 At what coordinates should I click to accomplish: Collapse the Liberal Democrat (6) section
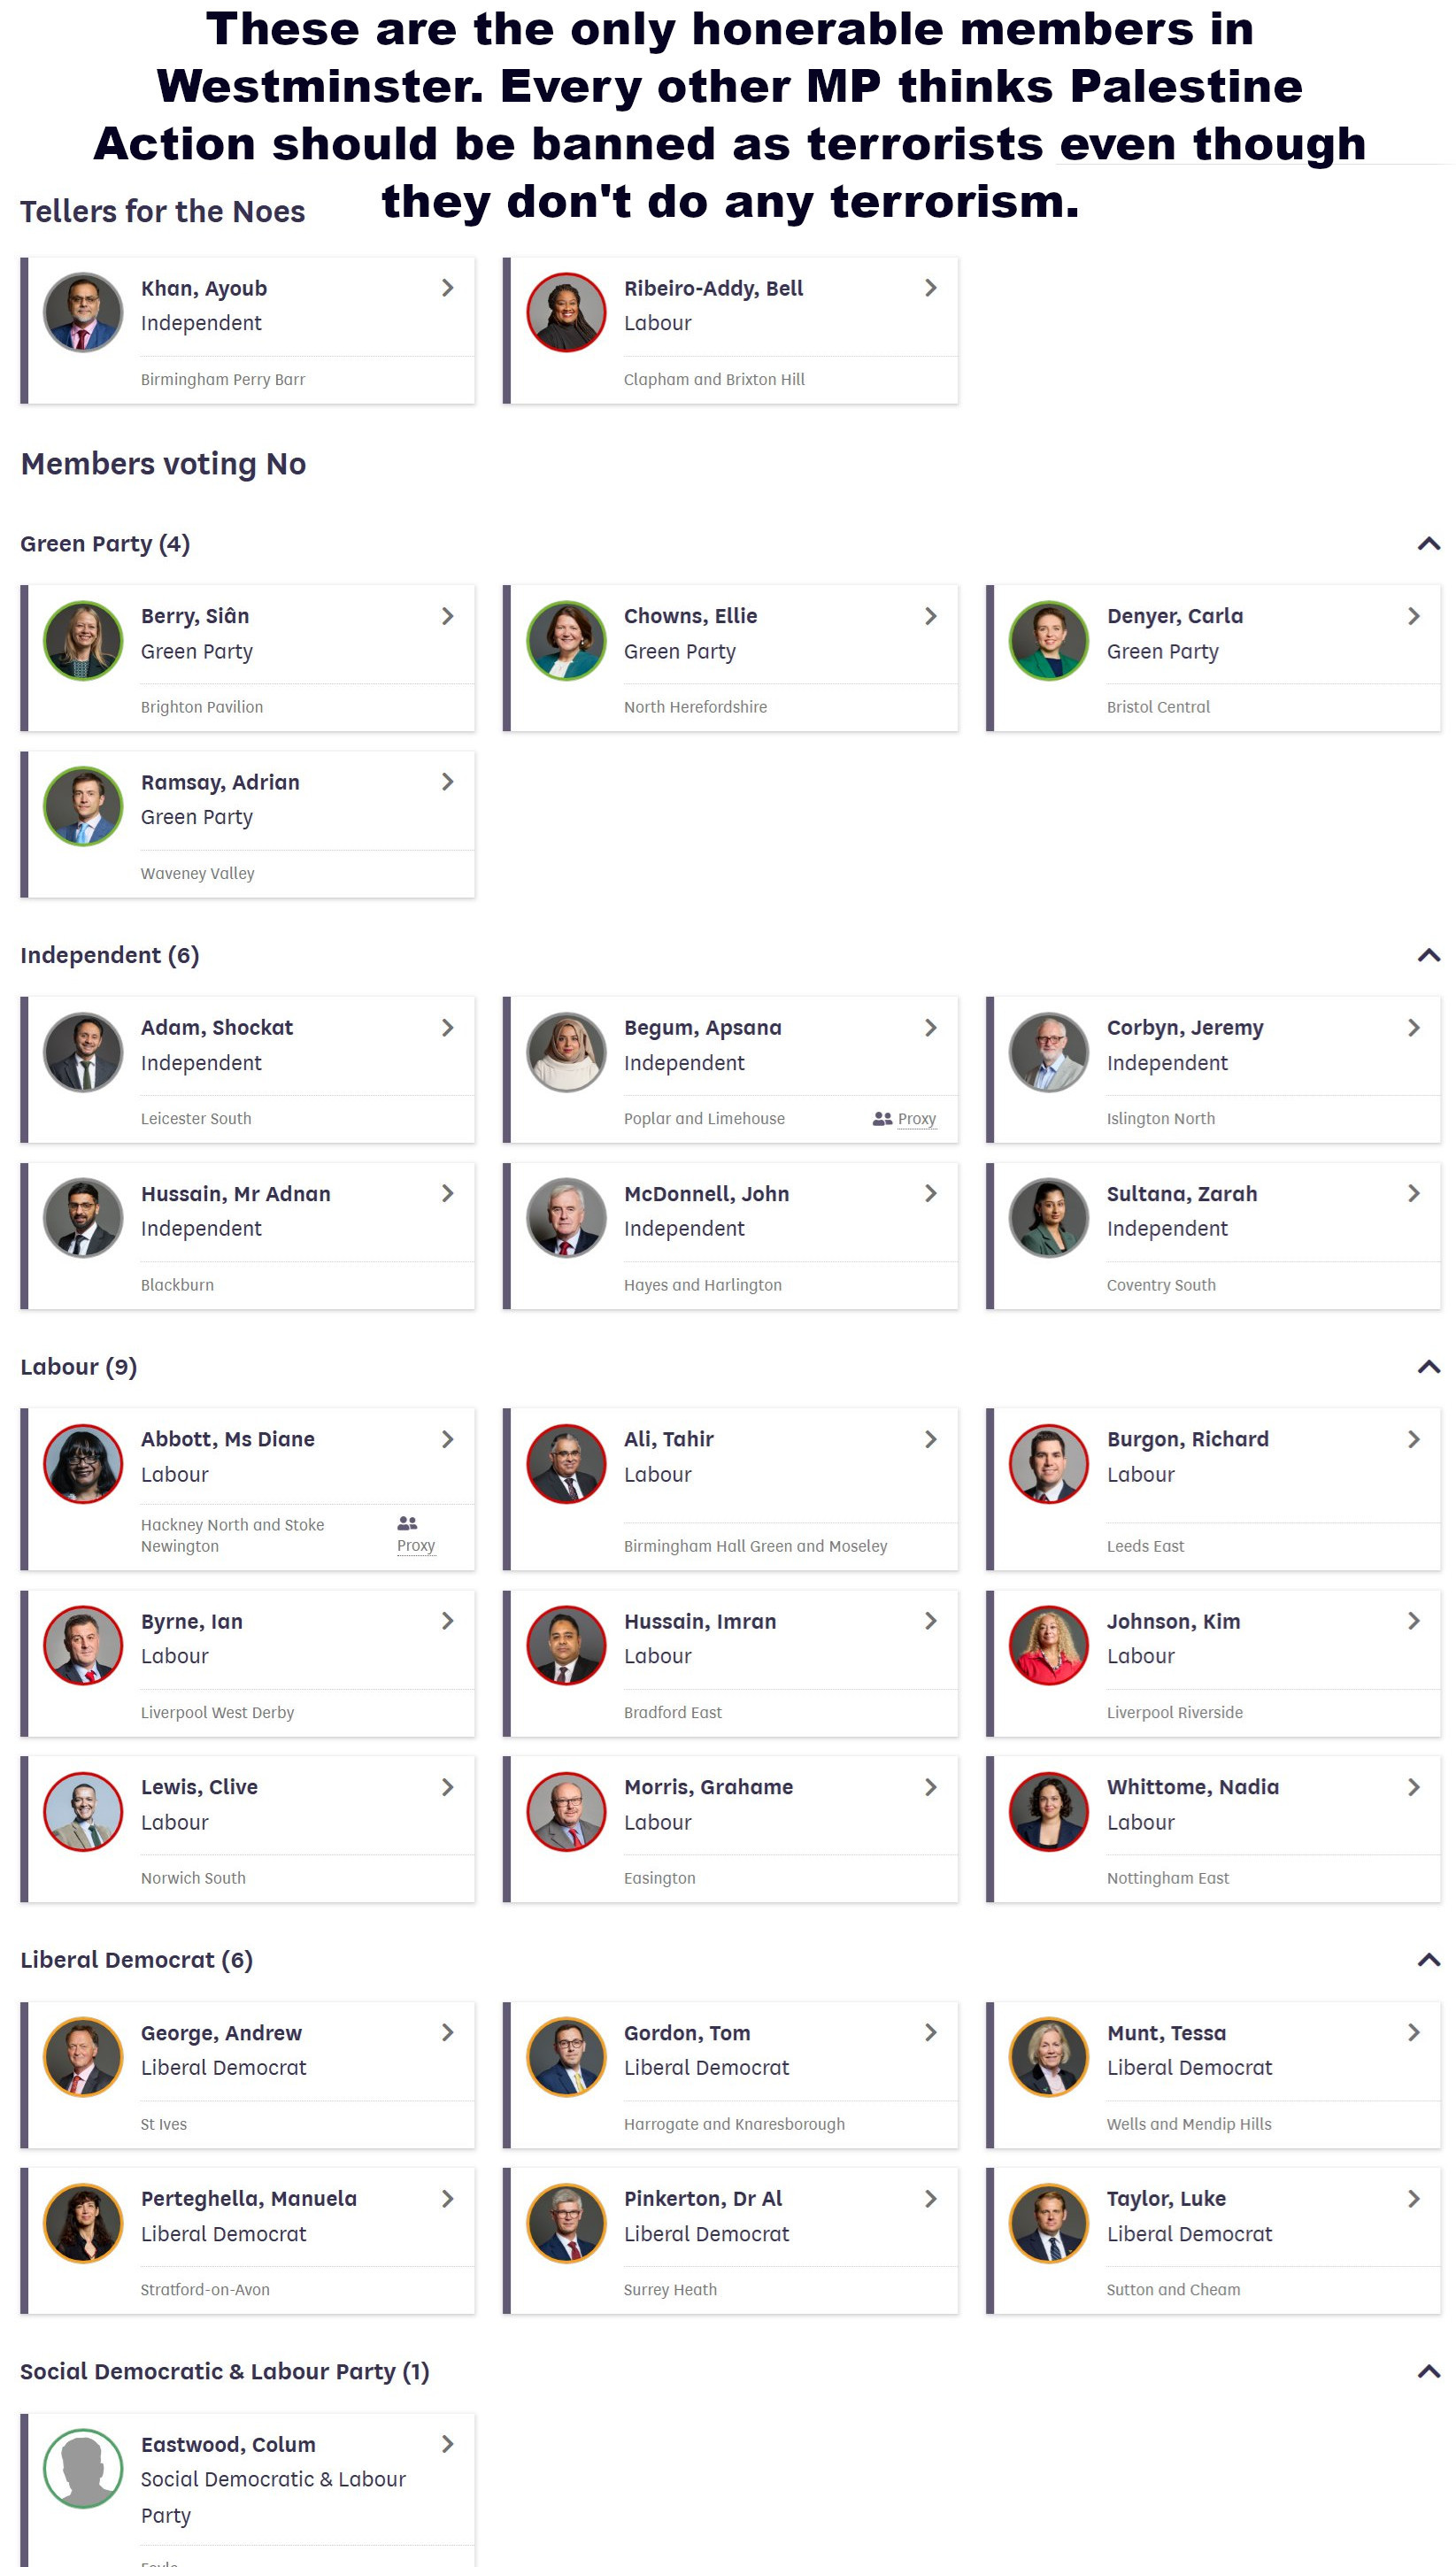[1429, 1960]
